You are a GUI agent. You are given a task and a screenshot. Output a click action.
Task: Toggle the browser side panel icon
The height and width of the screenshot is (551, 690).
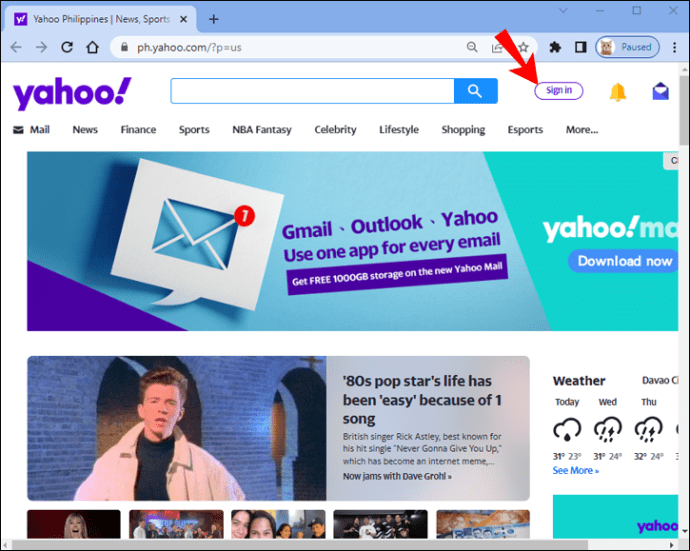click(580, 47)
